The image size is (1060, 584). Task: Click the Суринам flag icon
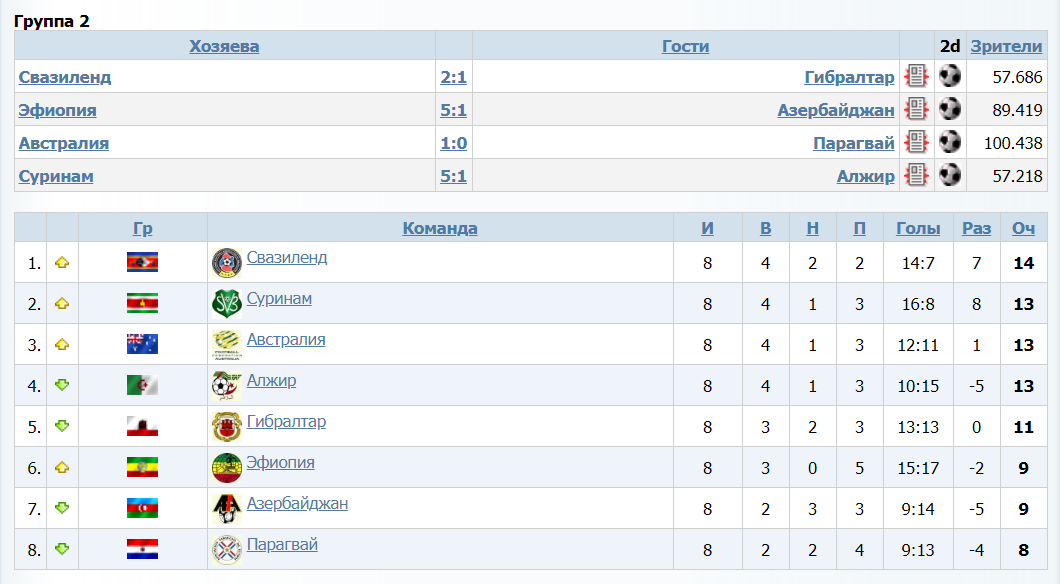pyautogui.click(x=142, y=303)
